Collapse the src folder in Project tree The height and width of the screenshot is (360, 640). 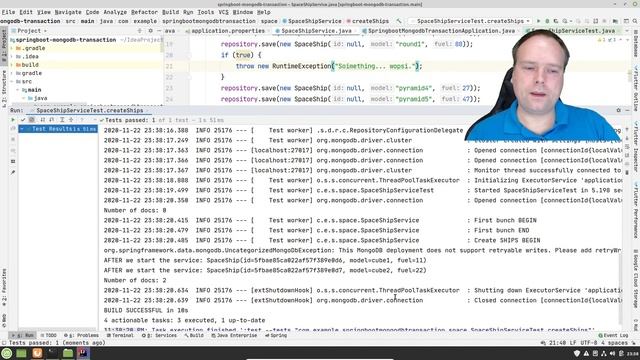pyautogui.click(x=12, y=82)
